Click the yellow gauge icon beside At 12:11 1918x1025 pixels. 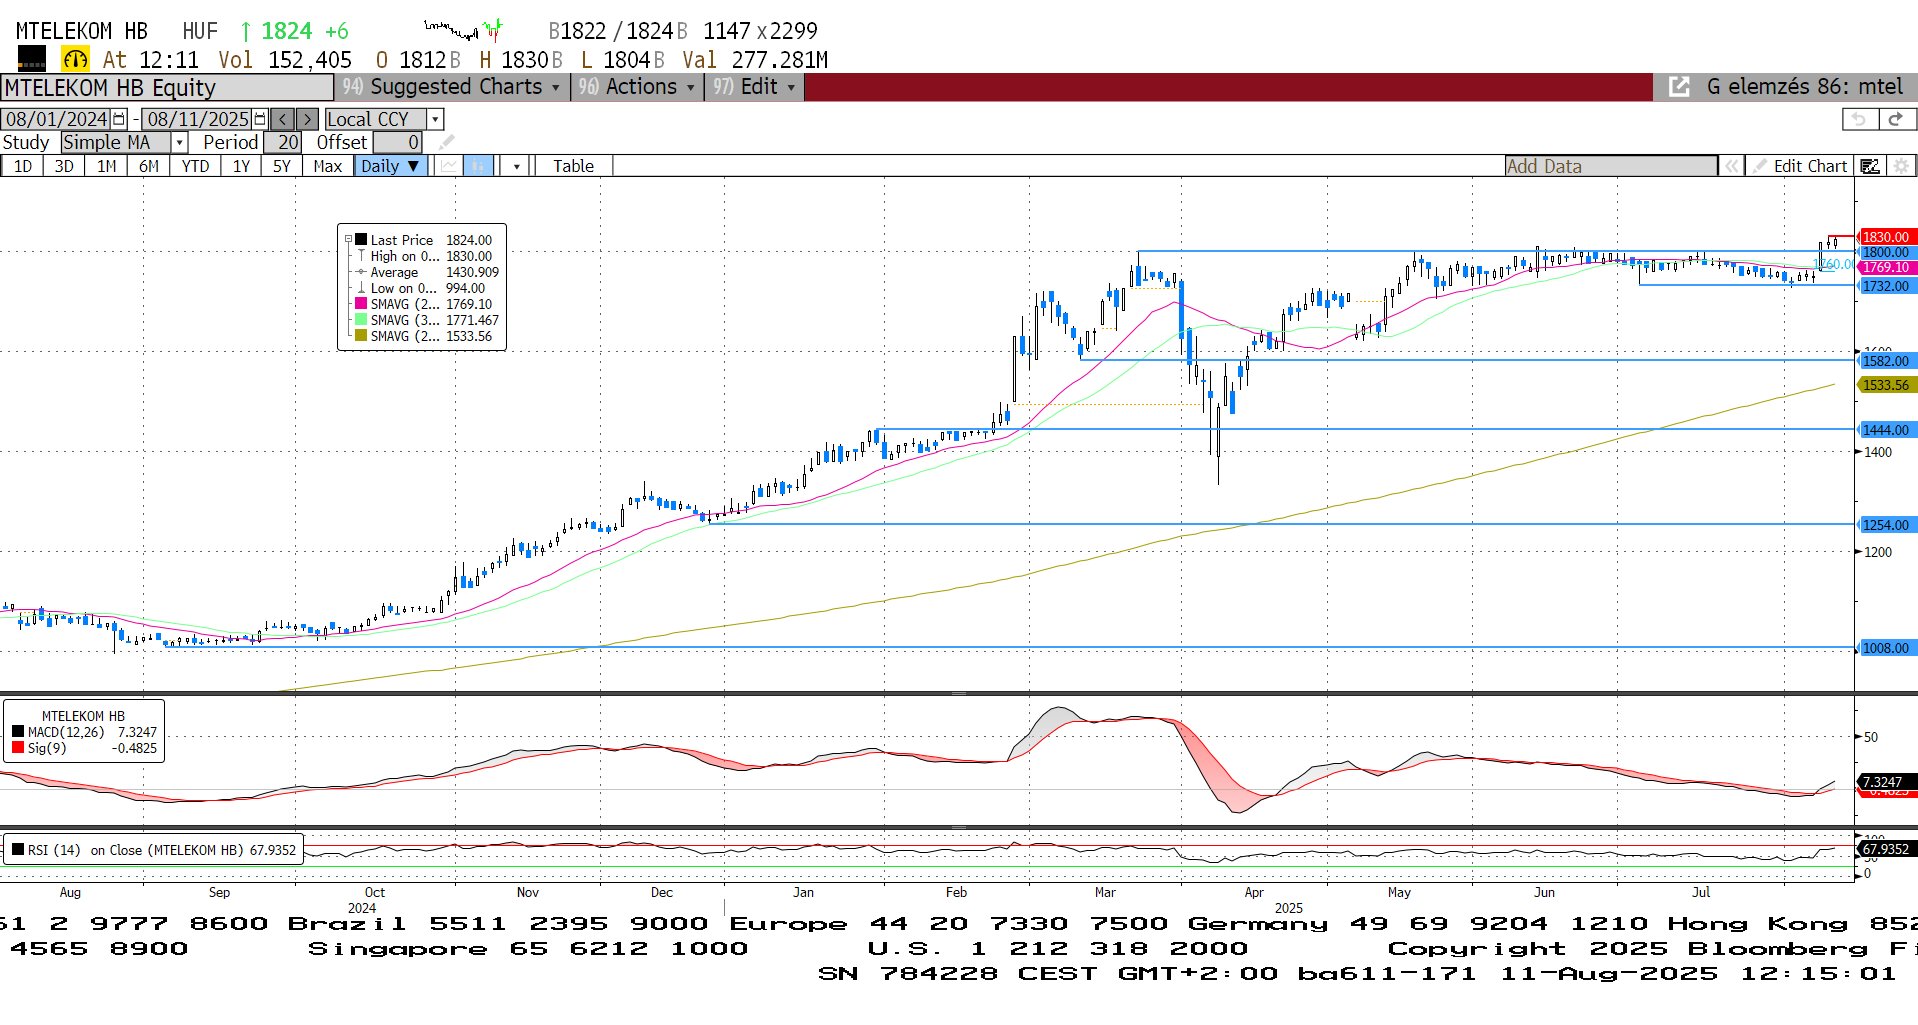click(x=75, y=59)
